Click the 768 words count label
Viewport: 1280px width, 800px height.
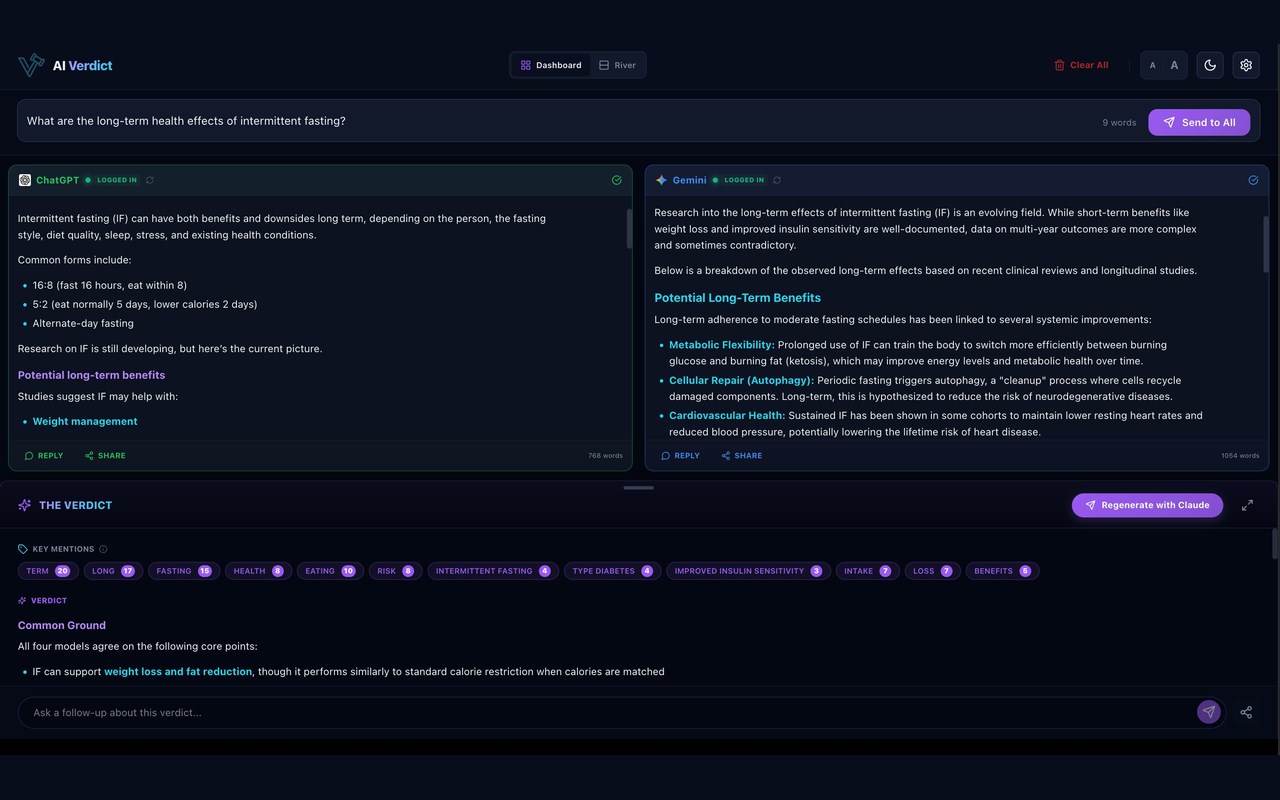click(x=605, y=456)
